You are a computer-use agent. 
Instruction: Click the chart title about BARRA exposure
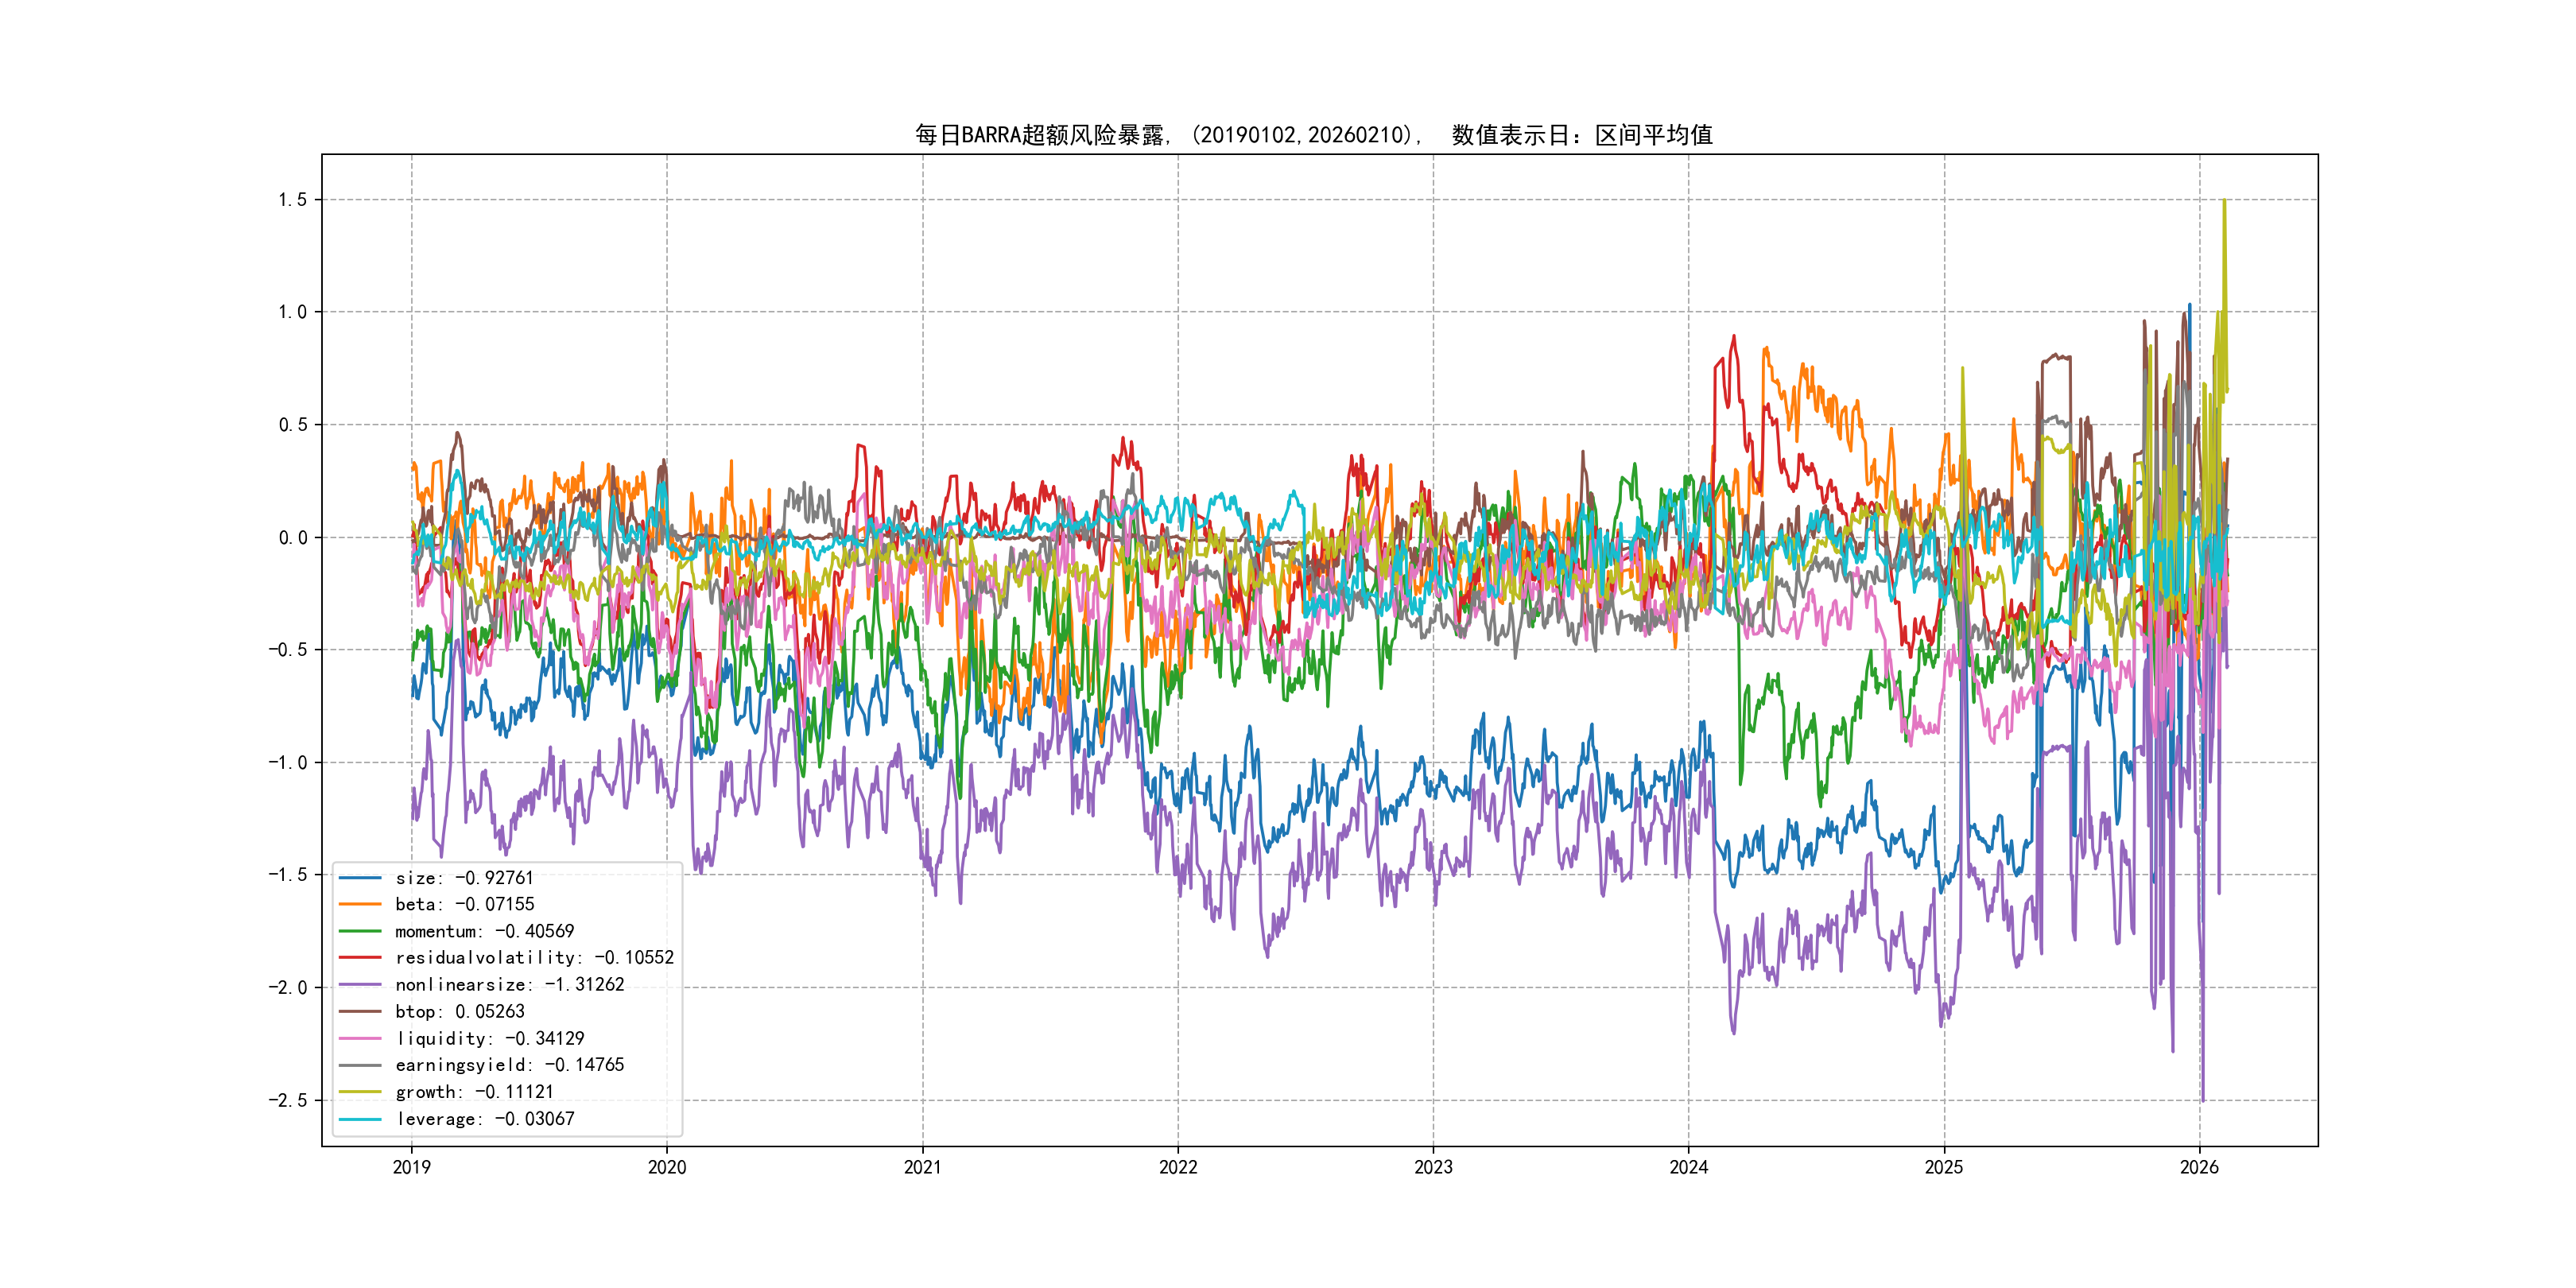pos(1313,135)
